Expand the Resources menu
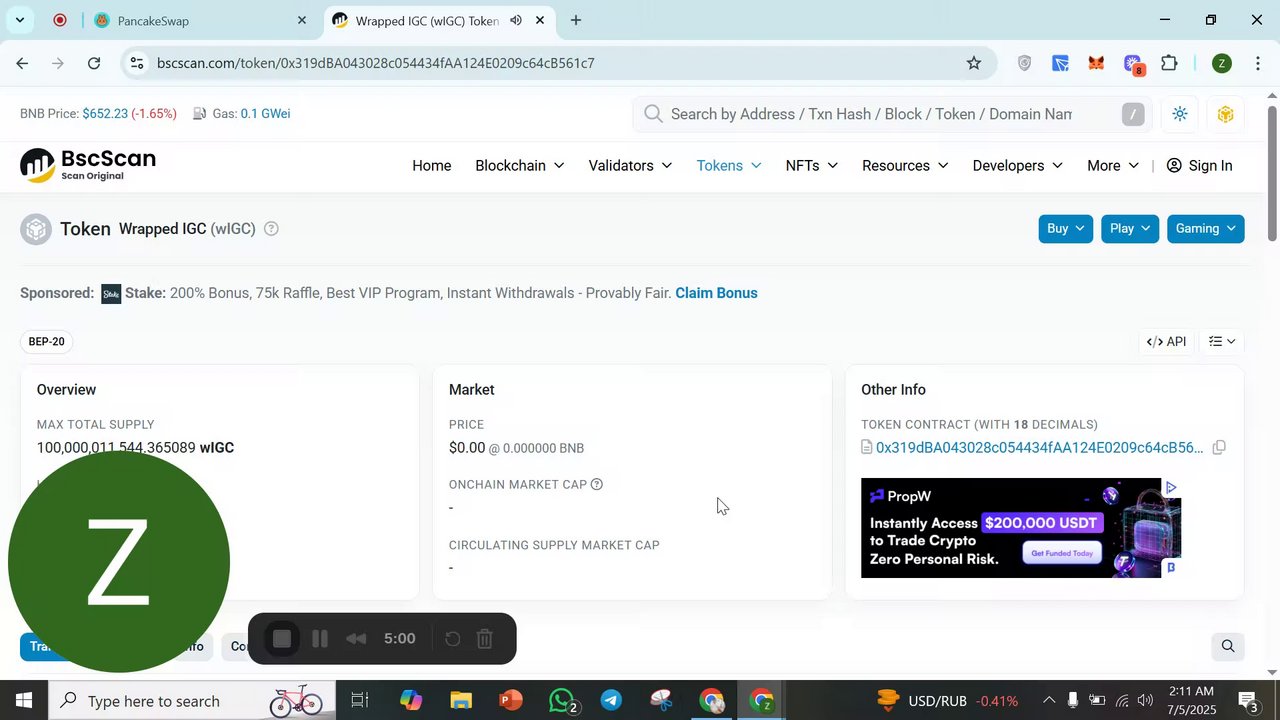This screenshot has width=1280, height=720. click(x=905, y=166)
